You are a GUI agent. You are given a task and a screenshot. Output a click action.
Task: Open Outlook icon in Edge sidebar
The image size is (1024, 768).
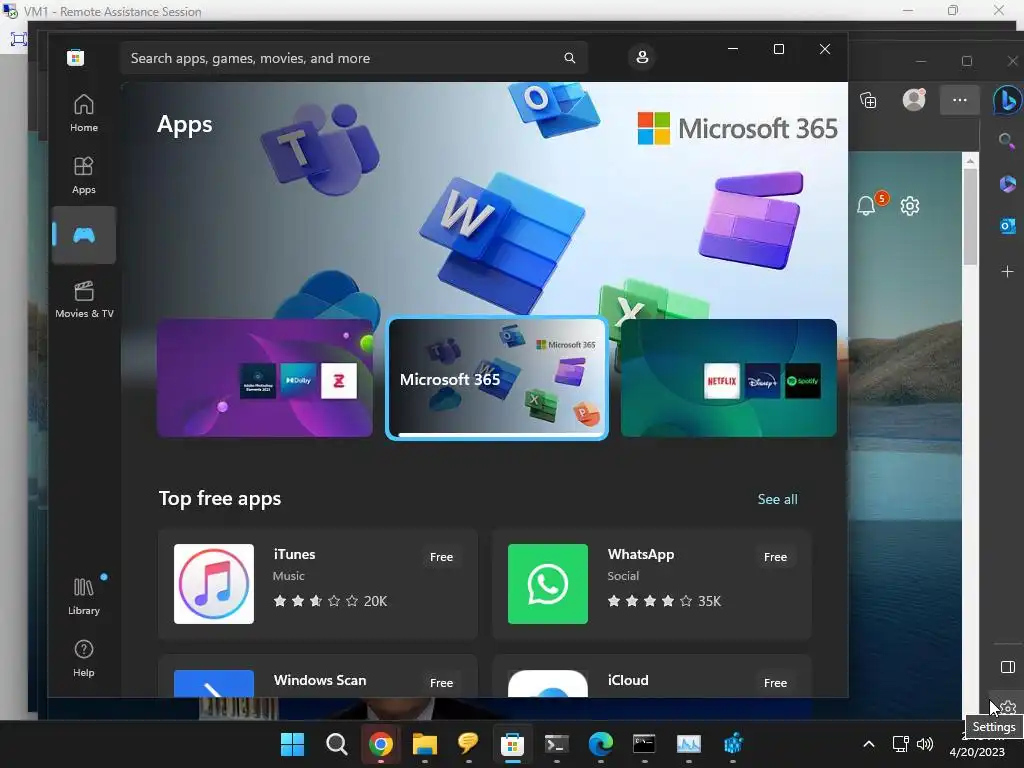click(x=1007, y=226)
